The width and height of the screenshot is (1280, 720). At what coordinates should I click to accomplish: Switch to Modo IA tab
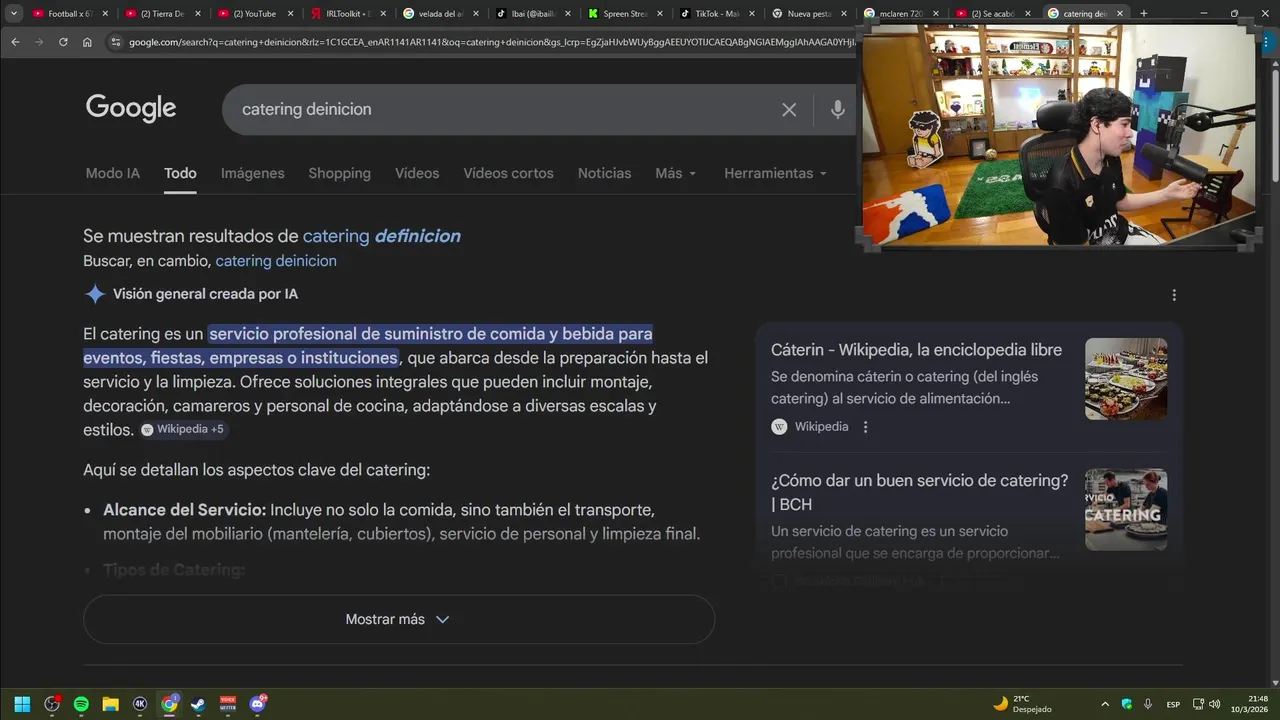tap(113, 173)
